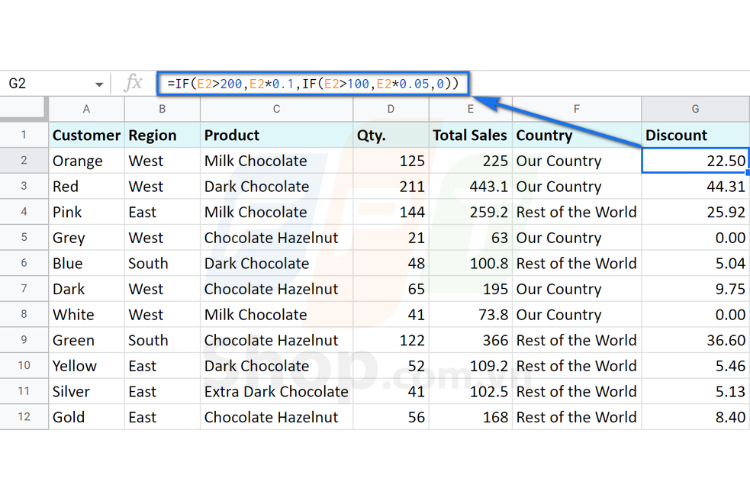Image resolution: width=750 pixels, height=500 pixels.
Task: Select cell with Total Sales 73.8
Action: pos(471,314)
